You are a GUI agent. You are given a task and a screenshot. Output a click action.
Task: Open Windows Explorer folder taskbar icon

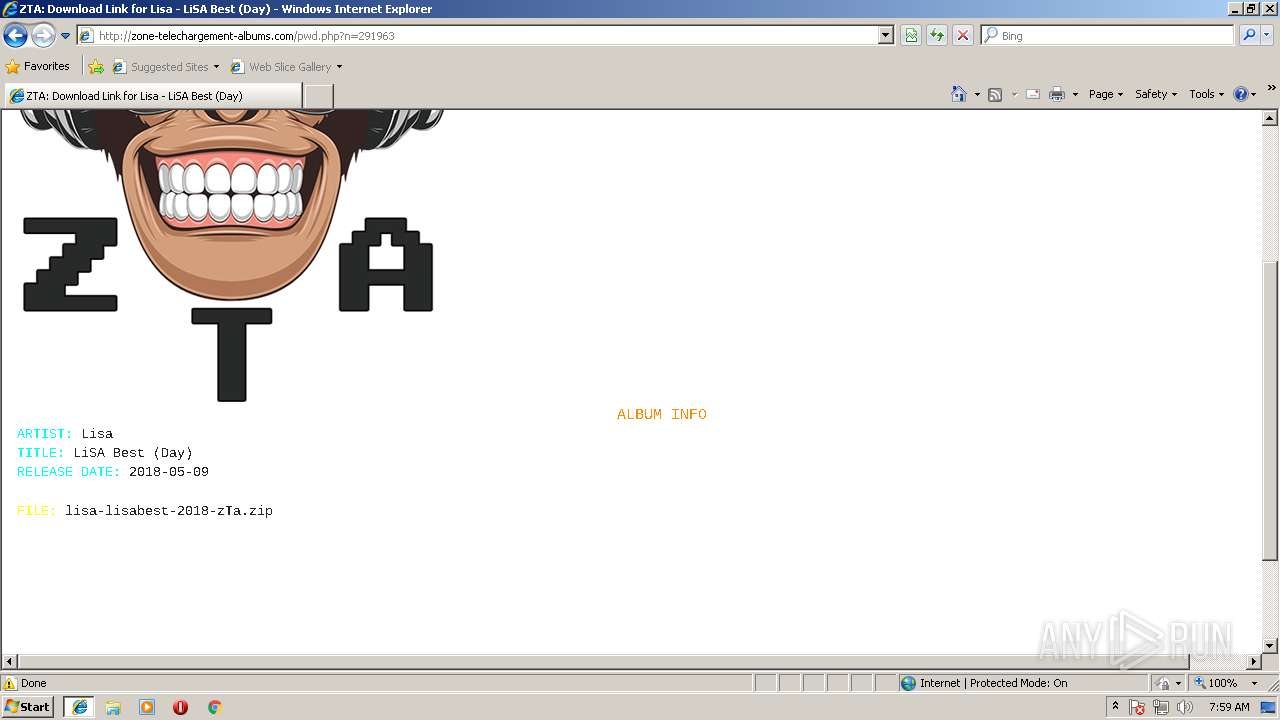click(113, 707)
